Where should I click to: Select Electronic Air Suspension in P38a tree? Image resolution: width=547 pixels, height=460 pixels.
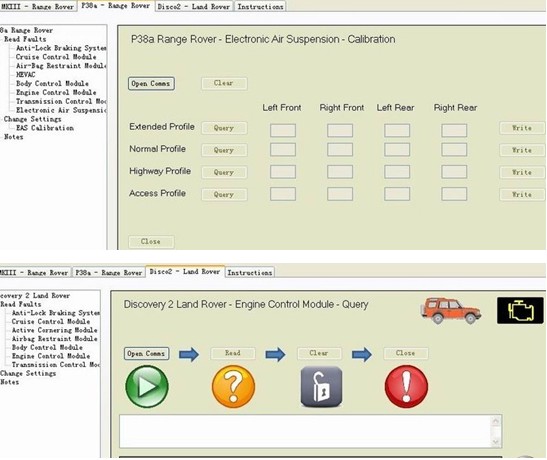tap(61, 110)
